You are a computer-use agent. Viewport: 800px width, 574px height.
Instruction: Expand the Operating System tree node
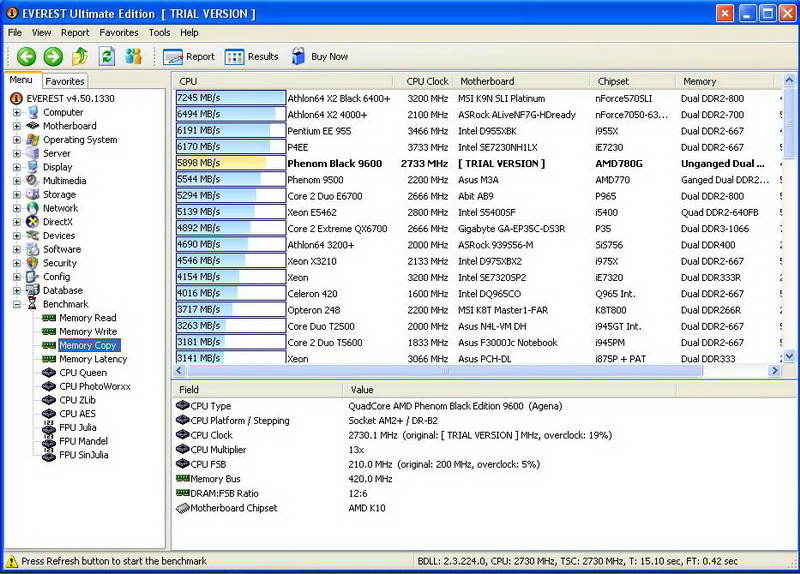click(17, 140)
